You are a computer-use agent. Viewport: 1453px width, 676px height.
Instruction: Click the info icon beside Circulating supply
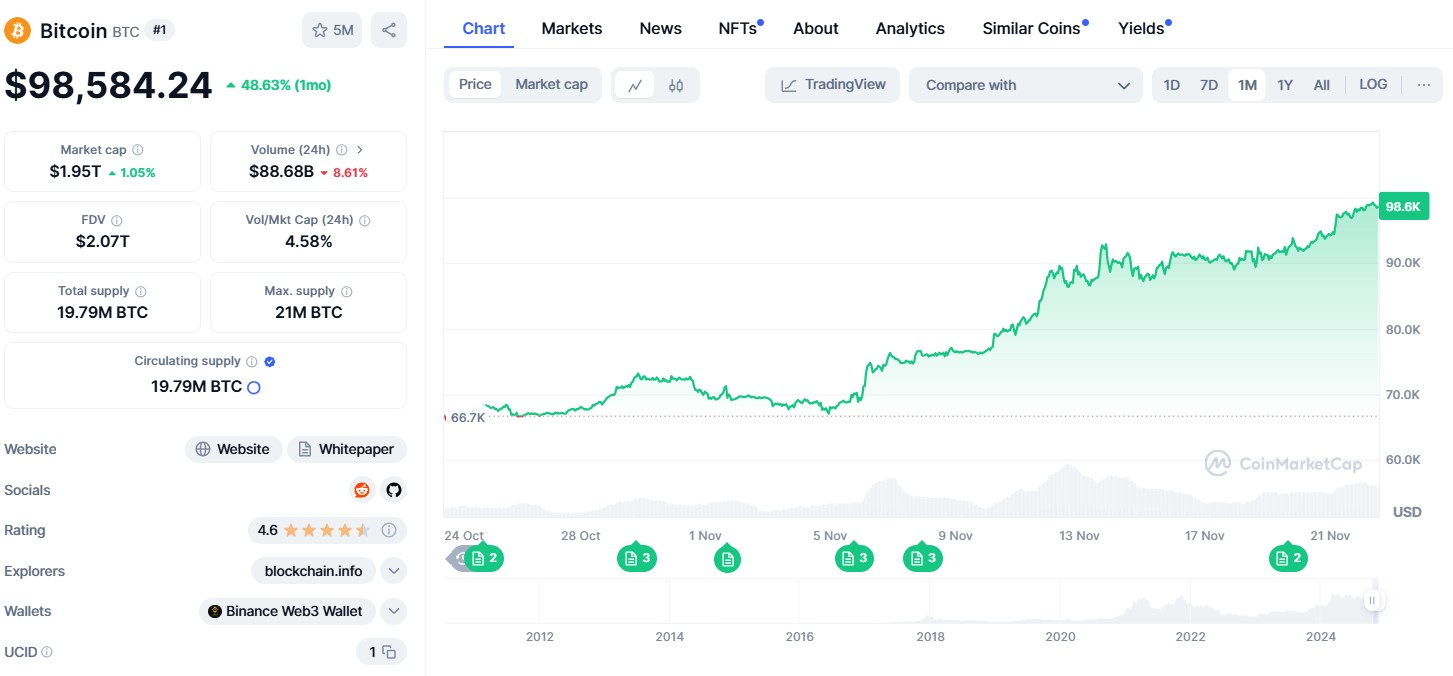click(x=252, y=361)
